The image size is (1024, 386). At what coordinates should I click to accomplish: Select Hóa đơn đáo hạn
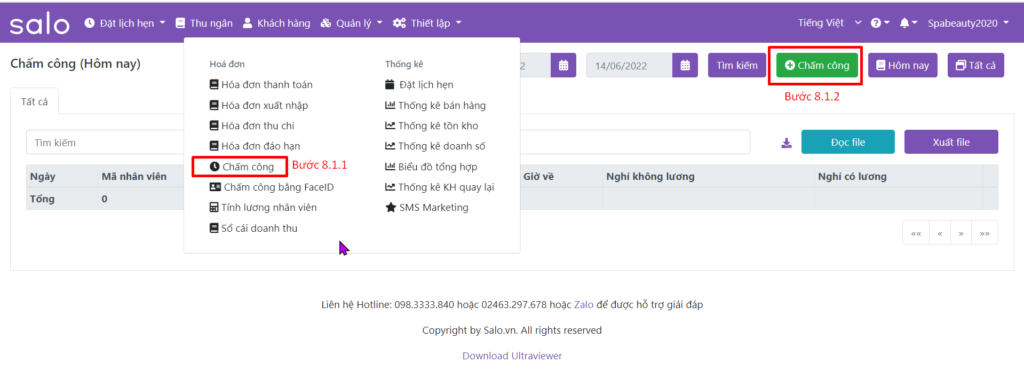pyautogui.click(x=255, y=146)
